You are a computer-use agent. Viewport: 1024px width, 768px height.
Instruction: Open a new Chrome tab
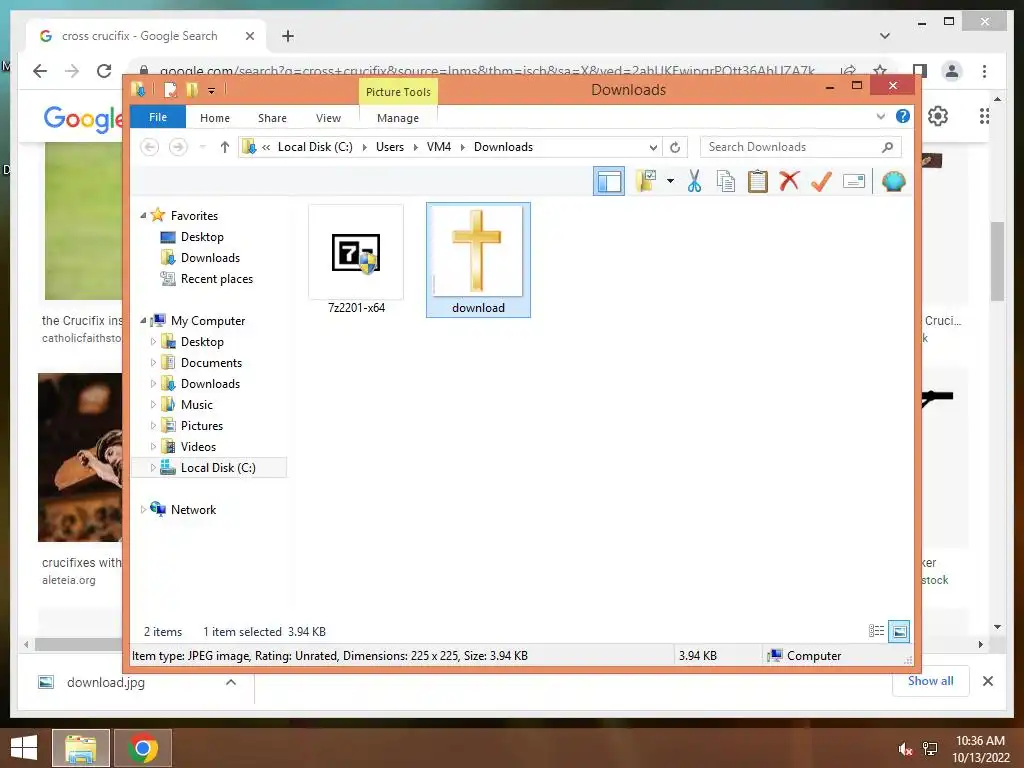288,36
